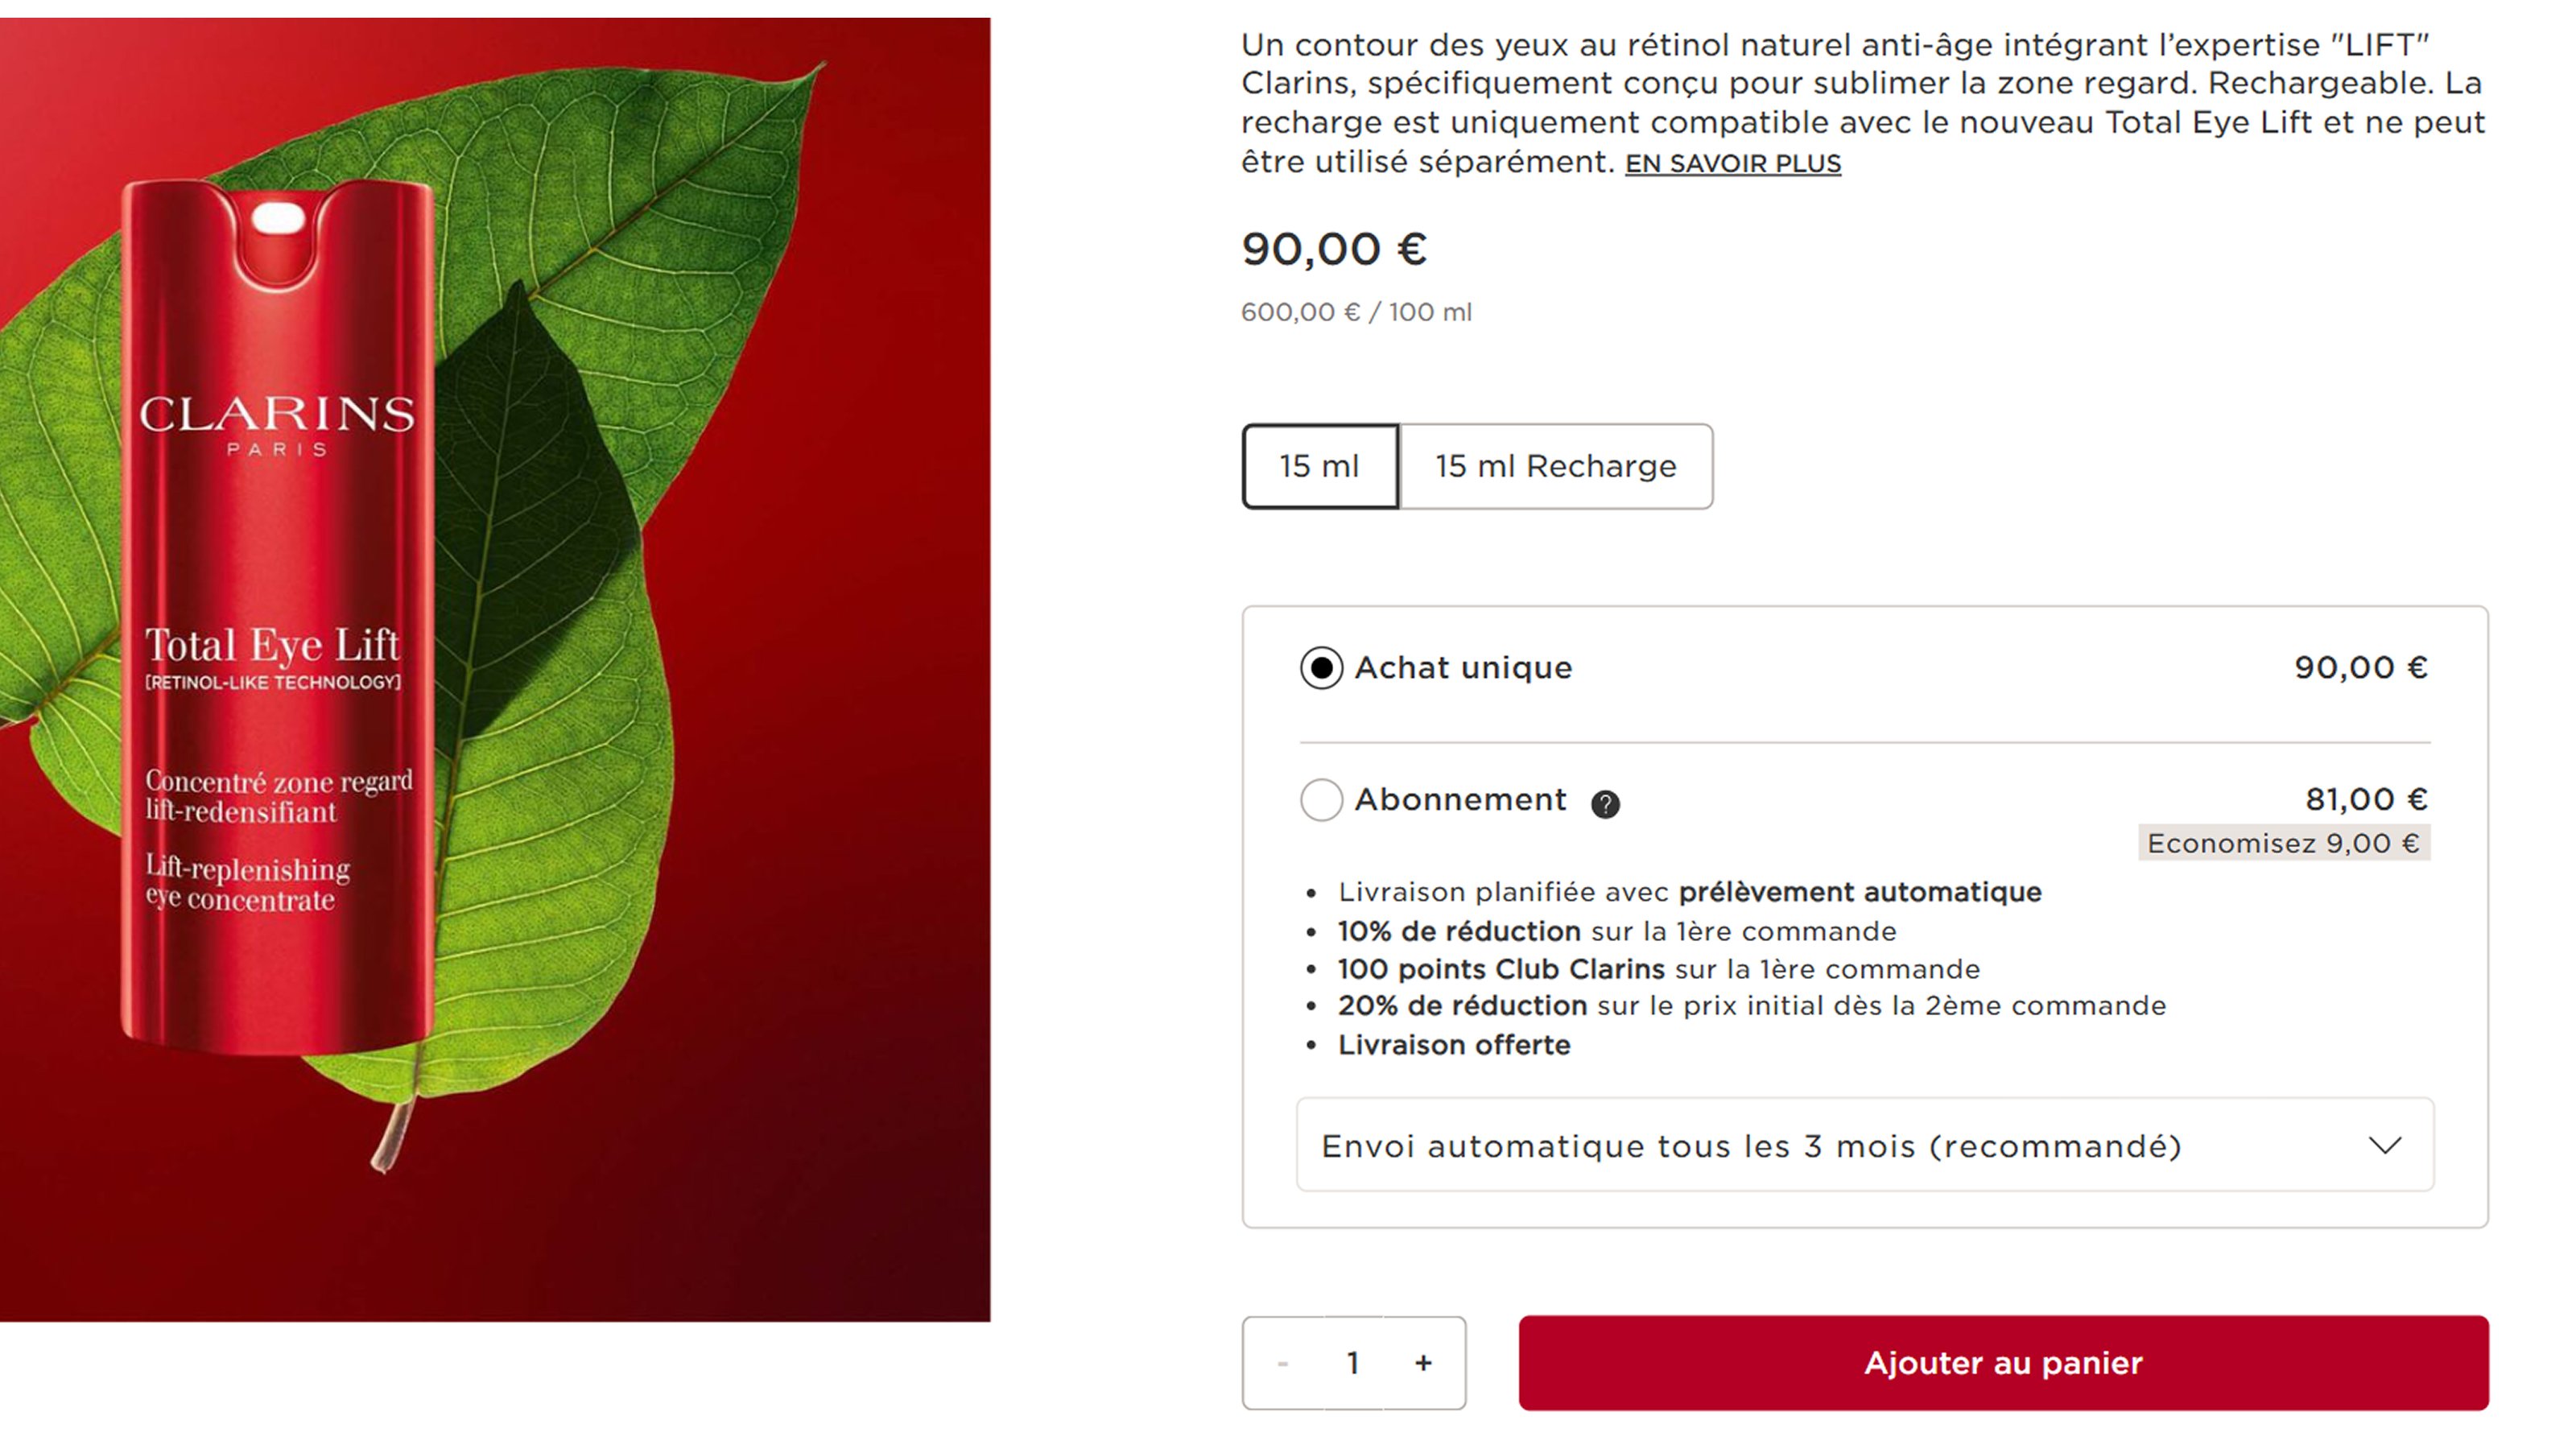This screenshot has width=2576, height=1449.
Task: Click the plus icon to increase quantity
Action: [1424, 1362]
